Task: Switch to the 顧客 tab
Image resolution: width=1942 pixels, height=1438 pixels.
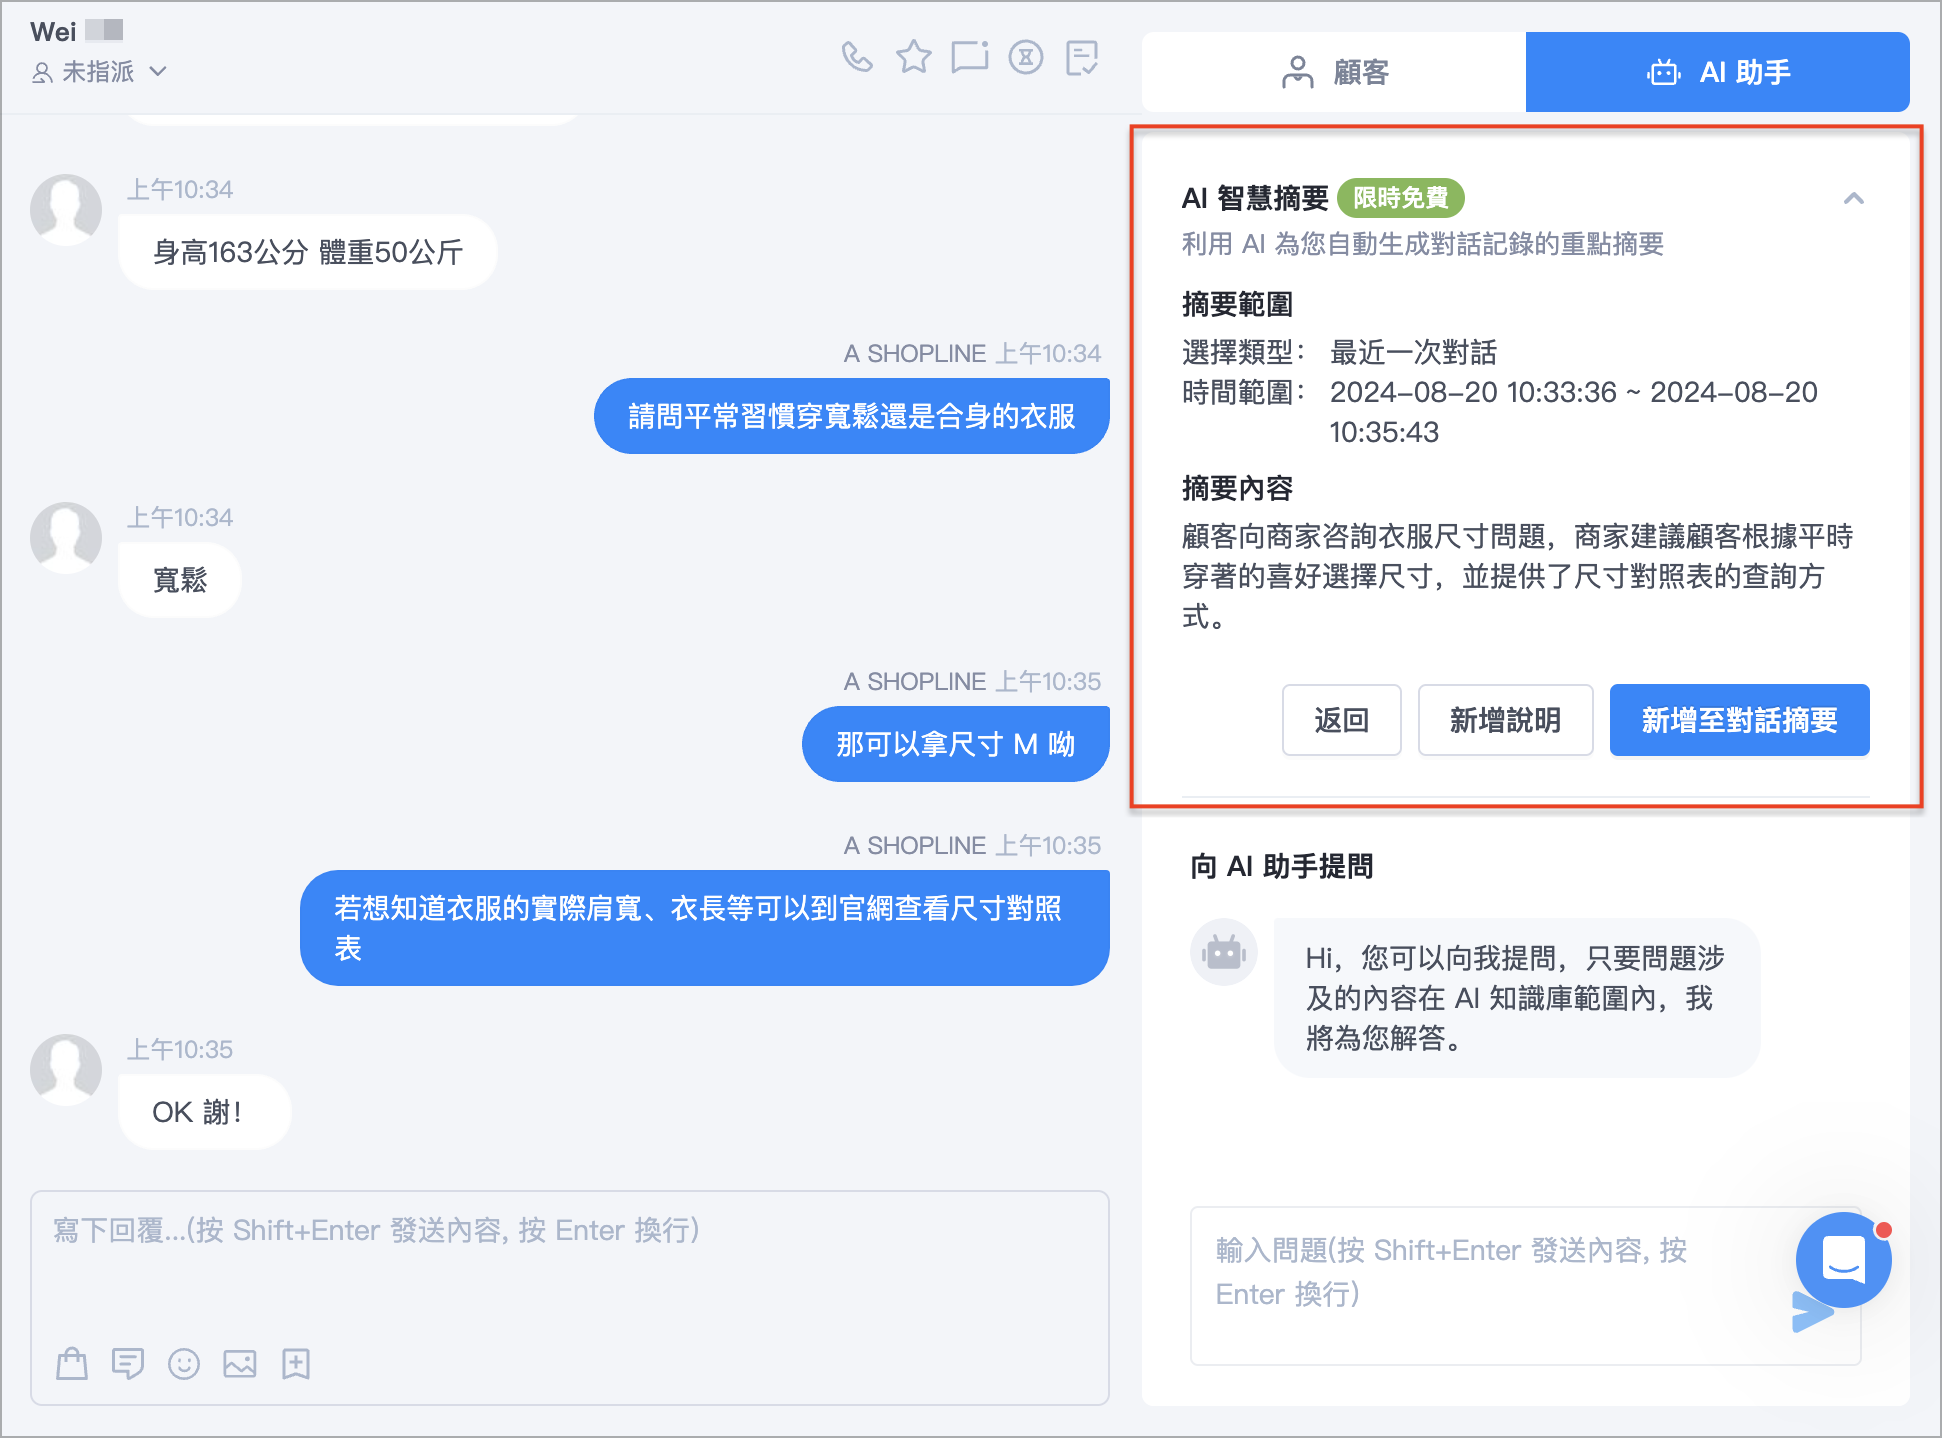Action: point(1334,72)
